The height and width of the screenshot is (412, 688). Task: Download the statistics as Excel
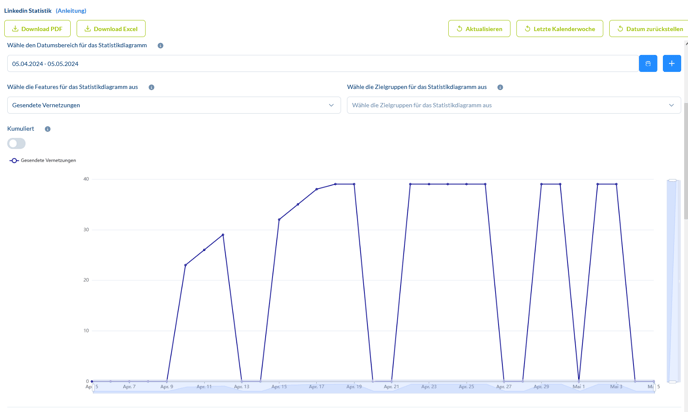click(x=111, y=29)
